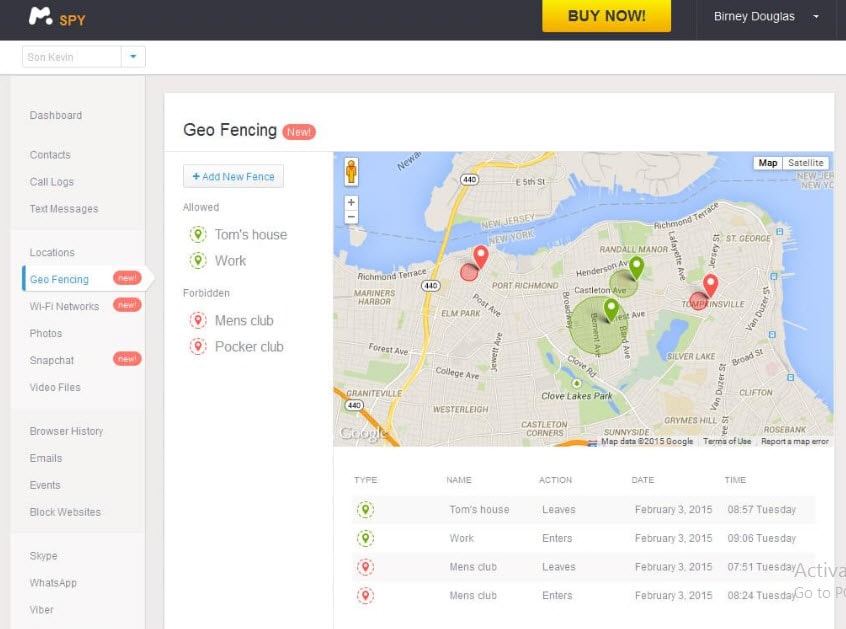Open Snapchat section in the sidebar
This screenshot has width=846, height=629.
52,360
